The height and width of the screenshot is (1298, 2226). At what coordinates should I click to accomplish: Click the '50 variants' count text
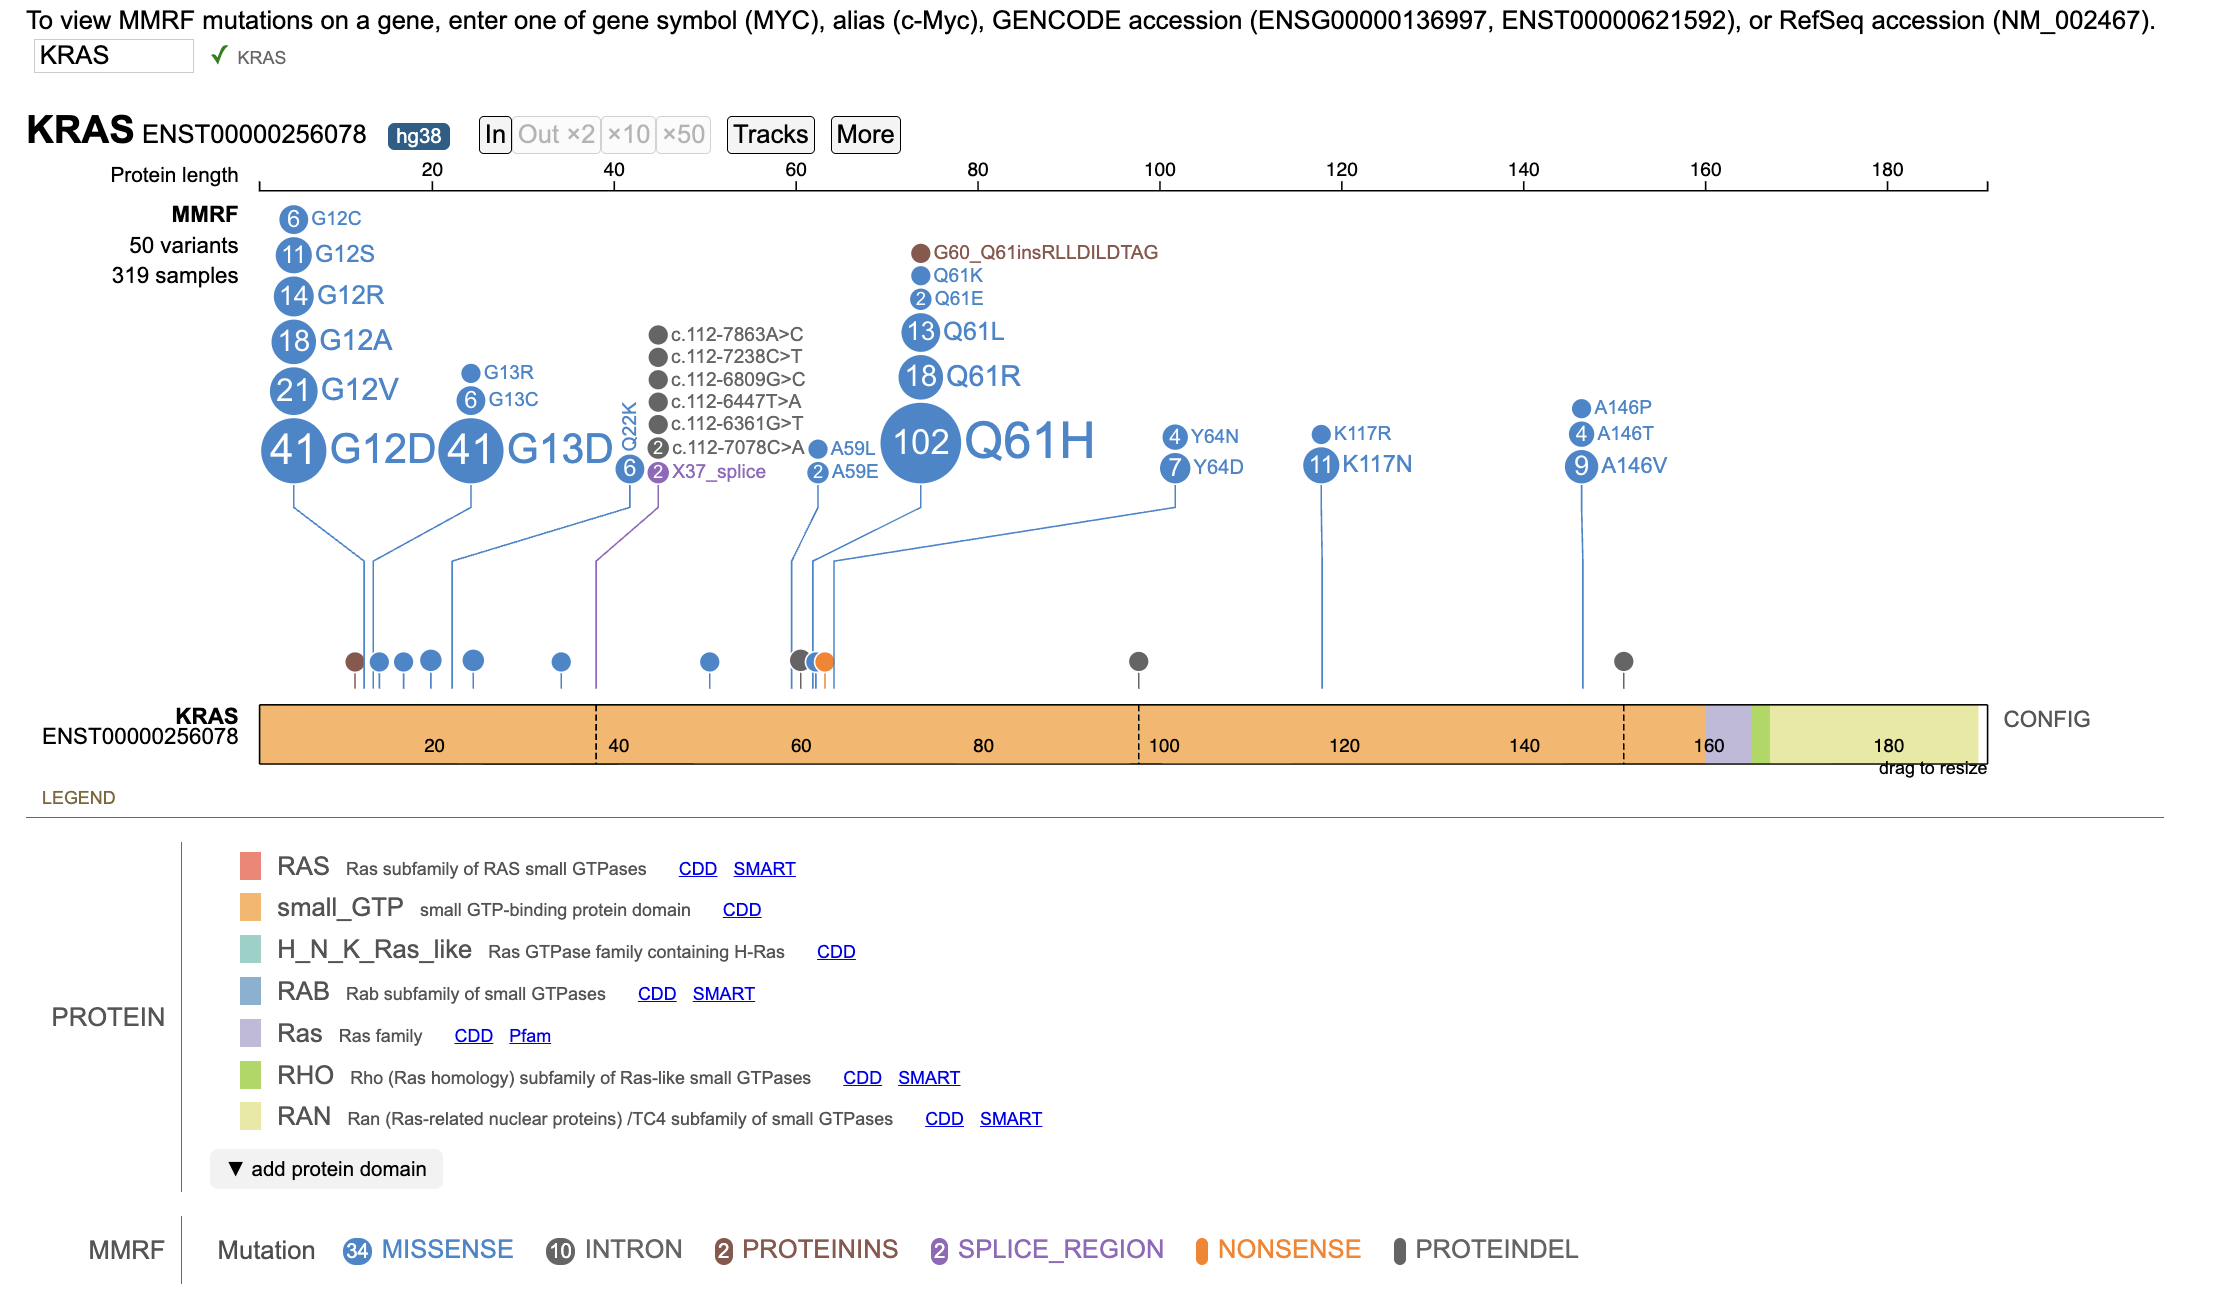(183, 246)
